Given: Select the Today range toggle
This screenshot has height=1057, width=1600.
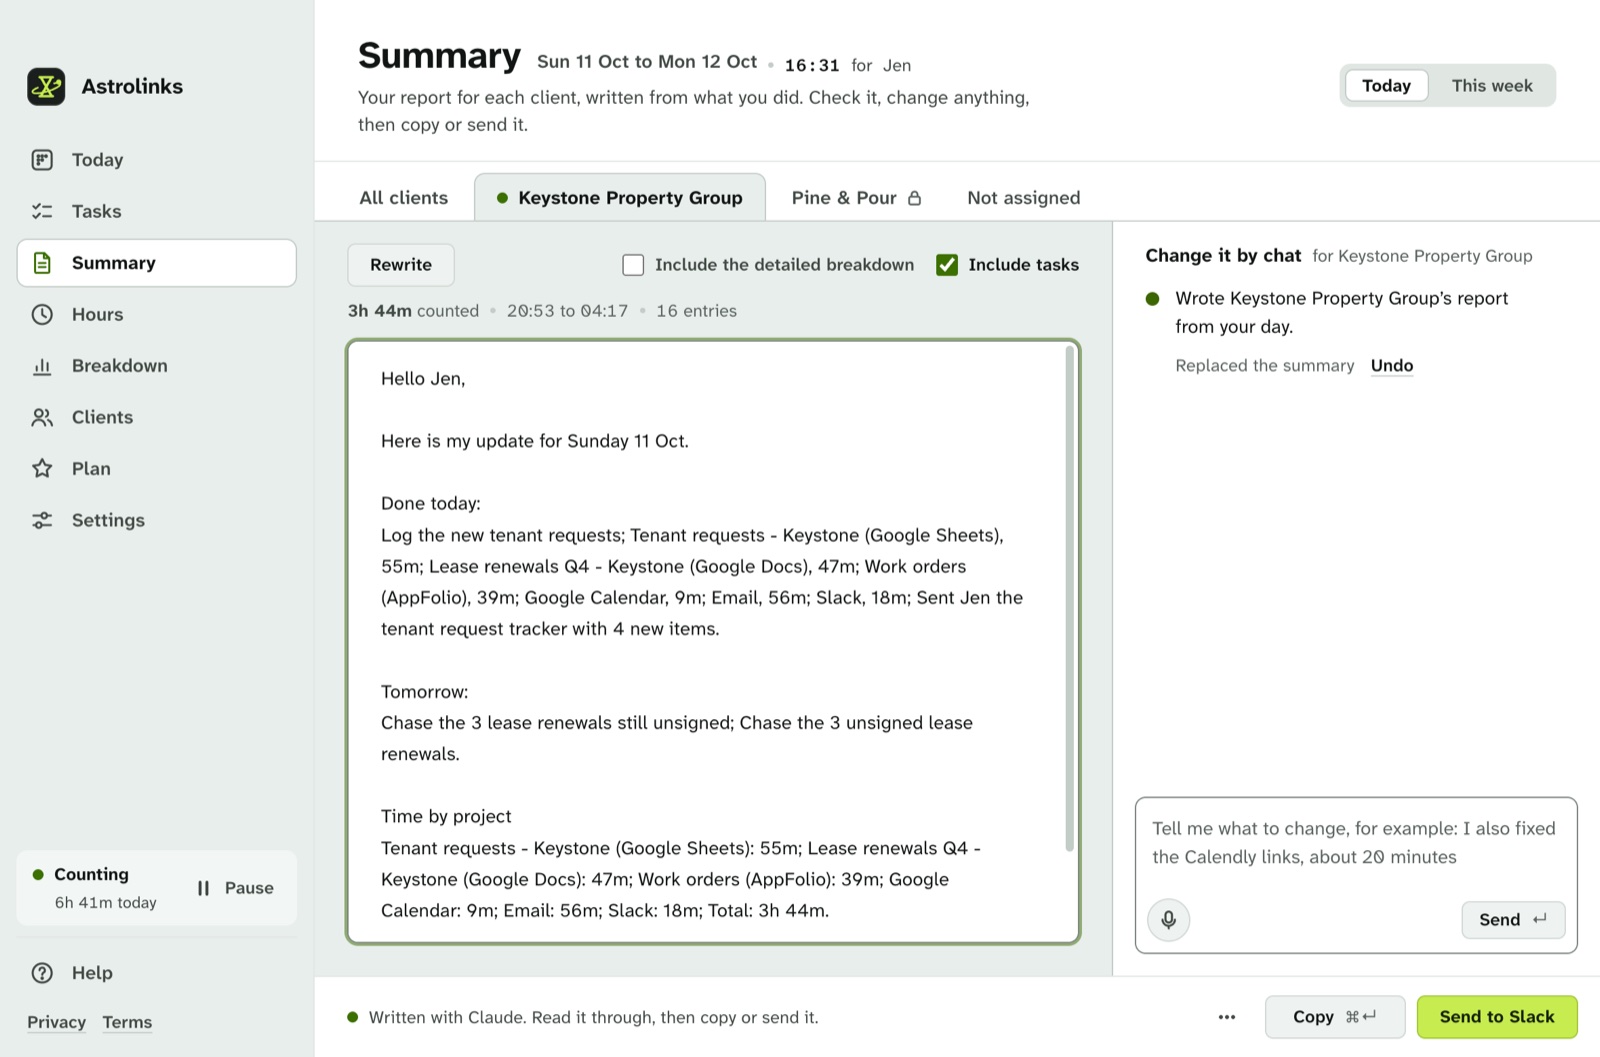Looking at the screenshot, I should (1386, 86).
